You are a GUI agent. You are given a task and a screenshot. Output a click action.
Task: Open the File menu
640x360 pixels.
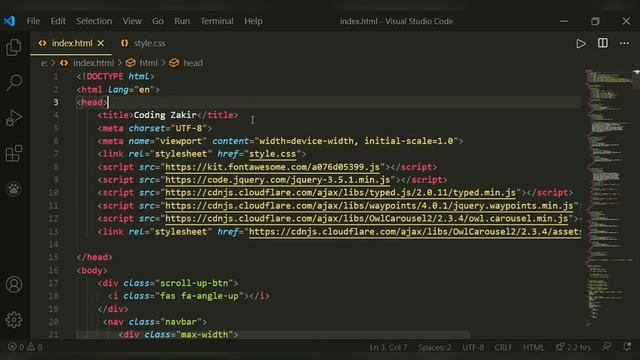point(33,21)
